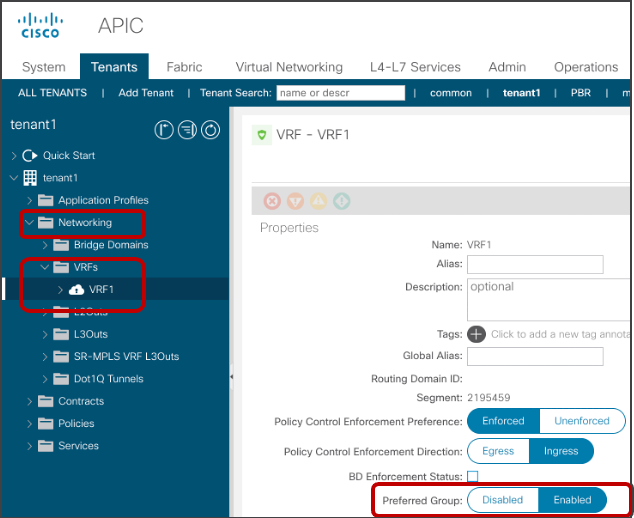This screenshot has width=634, height=518.
Task: Open the Tenants tab
Action: pos(114,67)
